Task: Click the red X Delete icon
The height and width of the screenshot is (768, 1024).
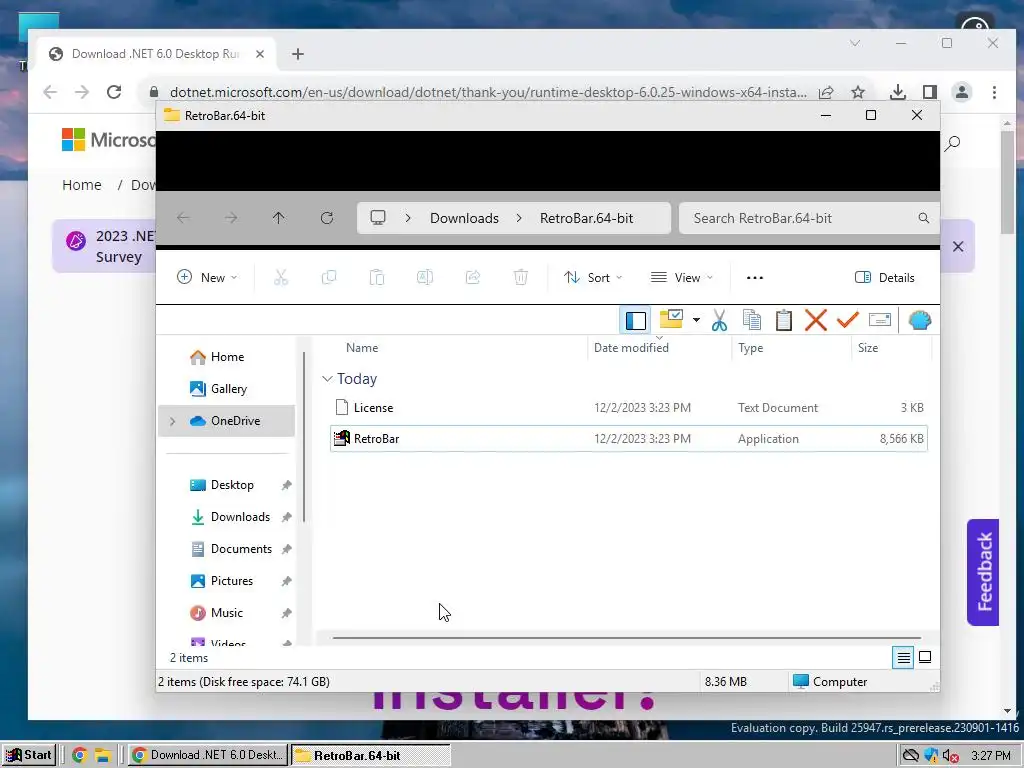Action: [816, 320]
